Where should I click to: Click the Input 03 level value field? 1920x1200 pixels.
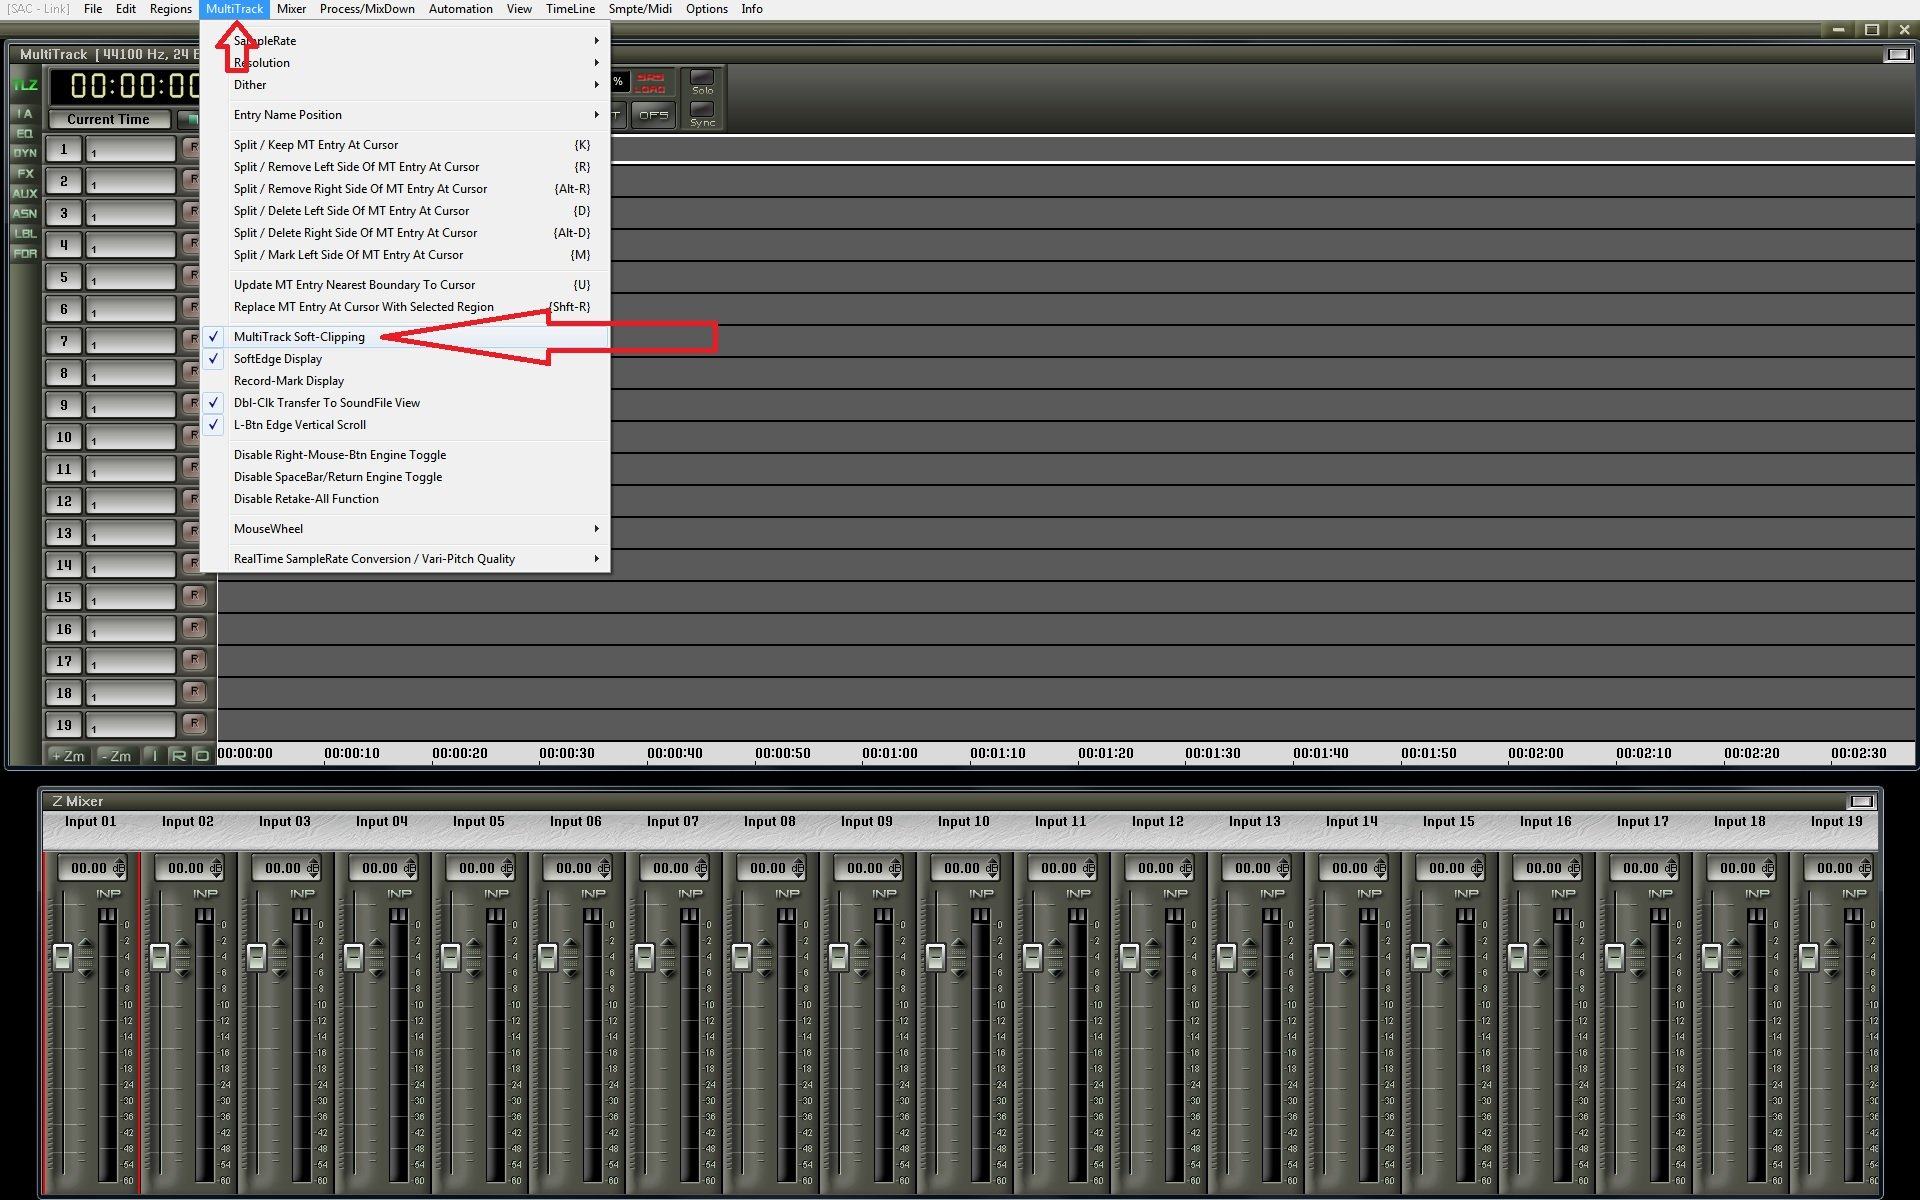pyautogui.click(x=282, y=868)
